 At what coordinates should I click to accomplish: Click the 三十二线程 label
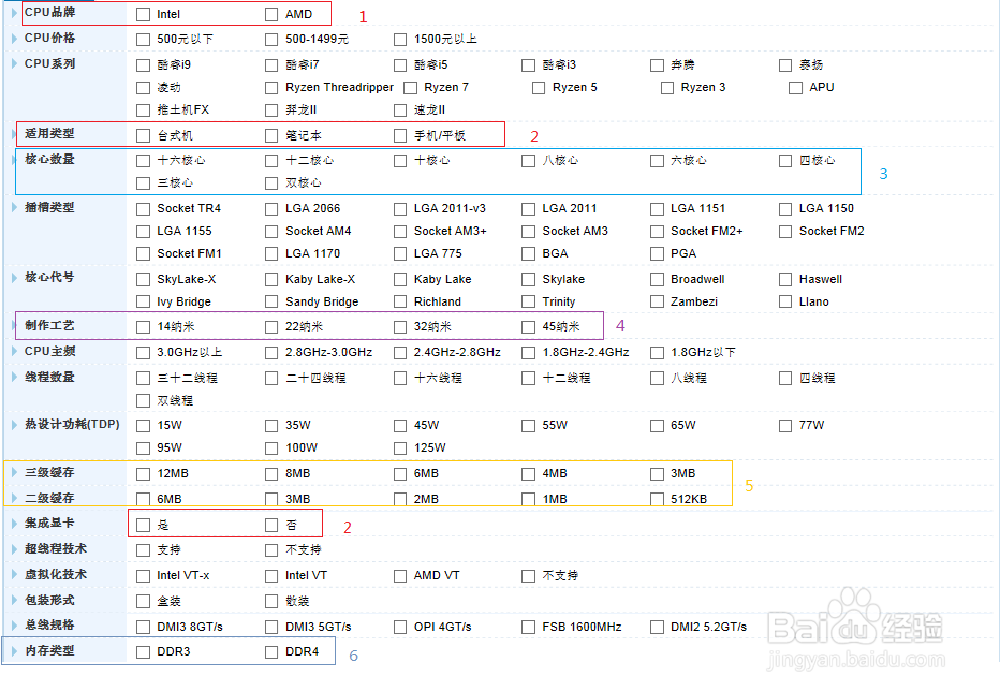(x=188, y=378)
